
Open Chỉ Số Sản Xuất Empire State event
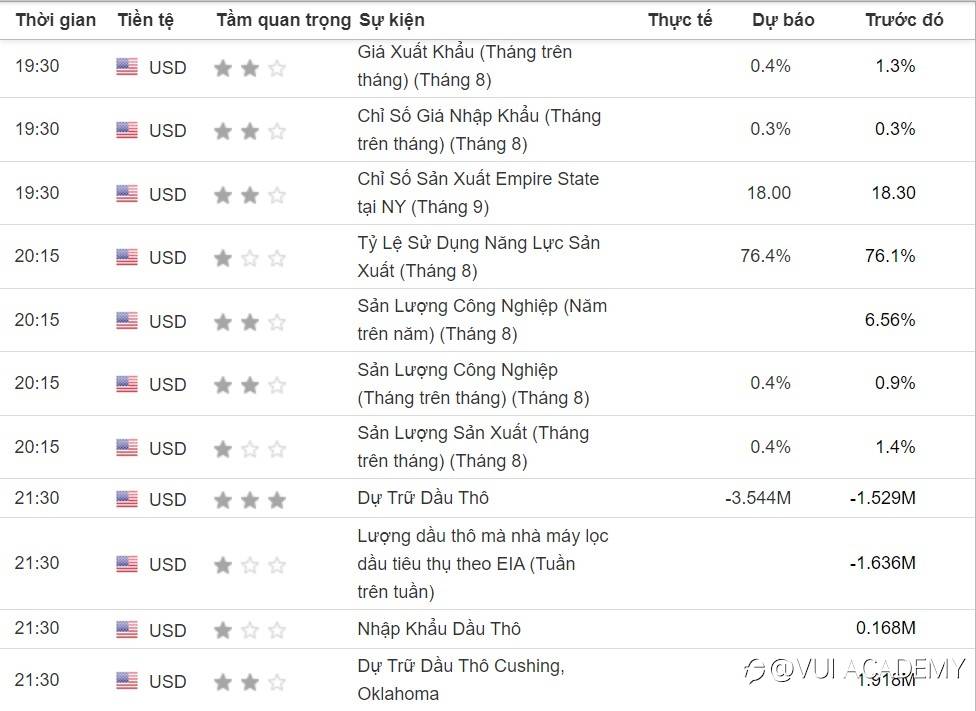point(478,193)
